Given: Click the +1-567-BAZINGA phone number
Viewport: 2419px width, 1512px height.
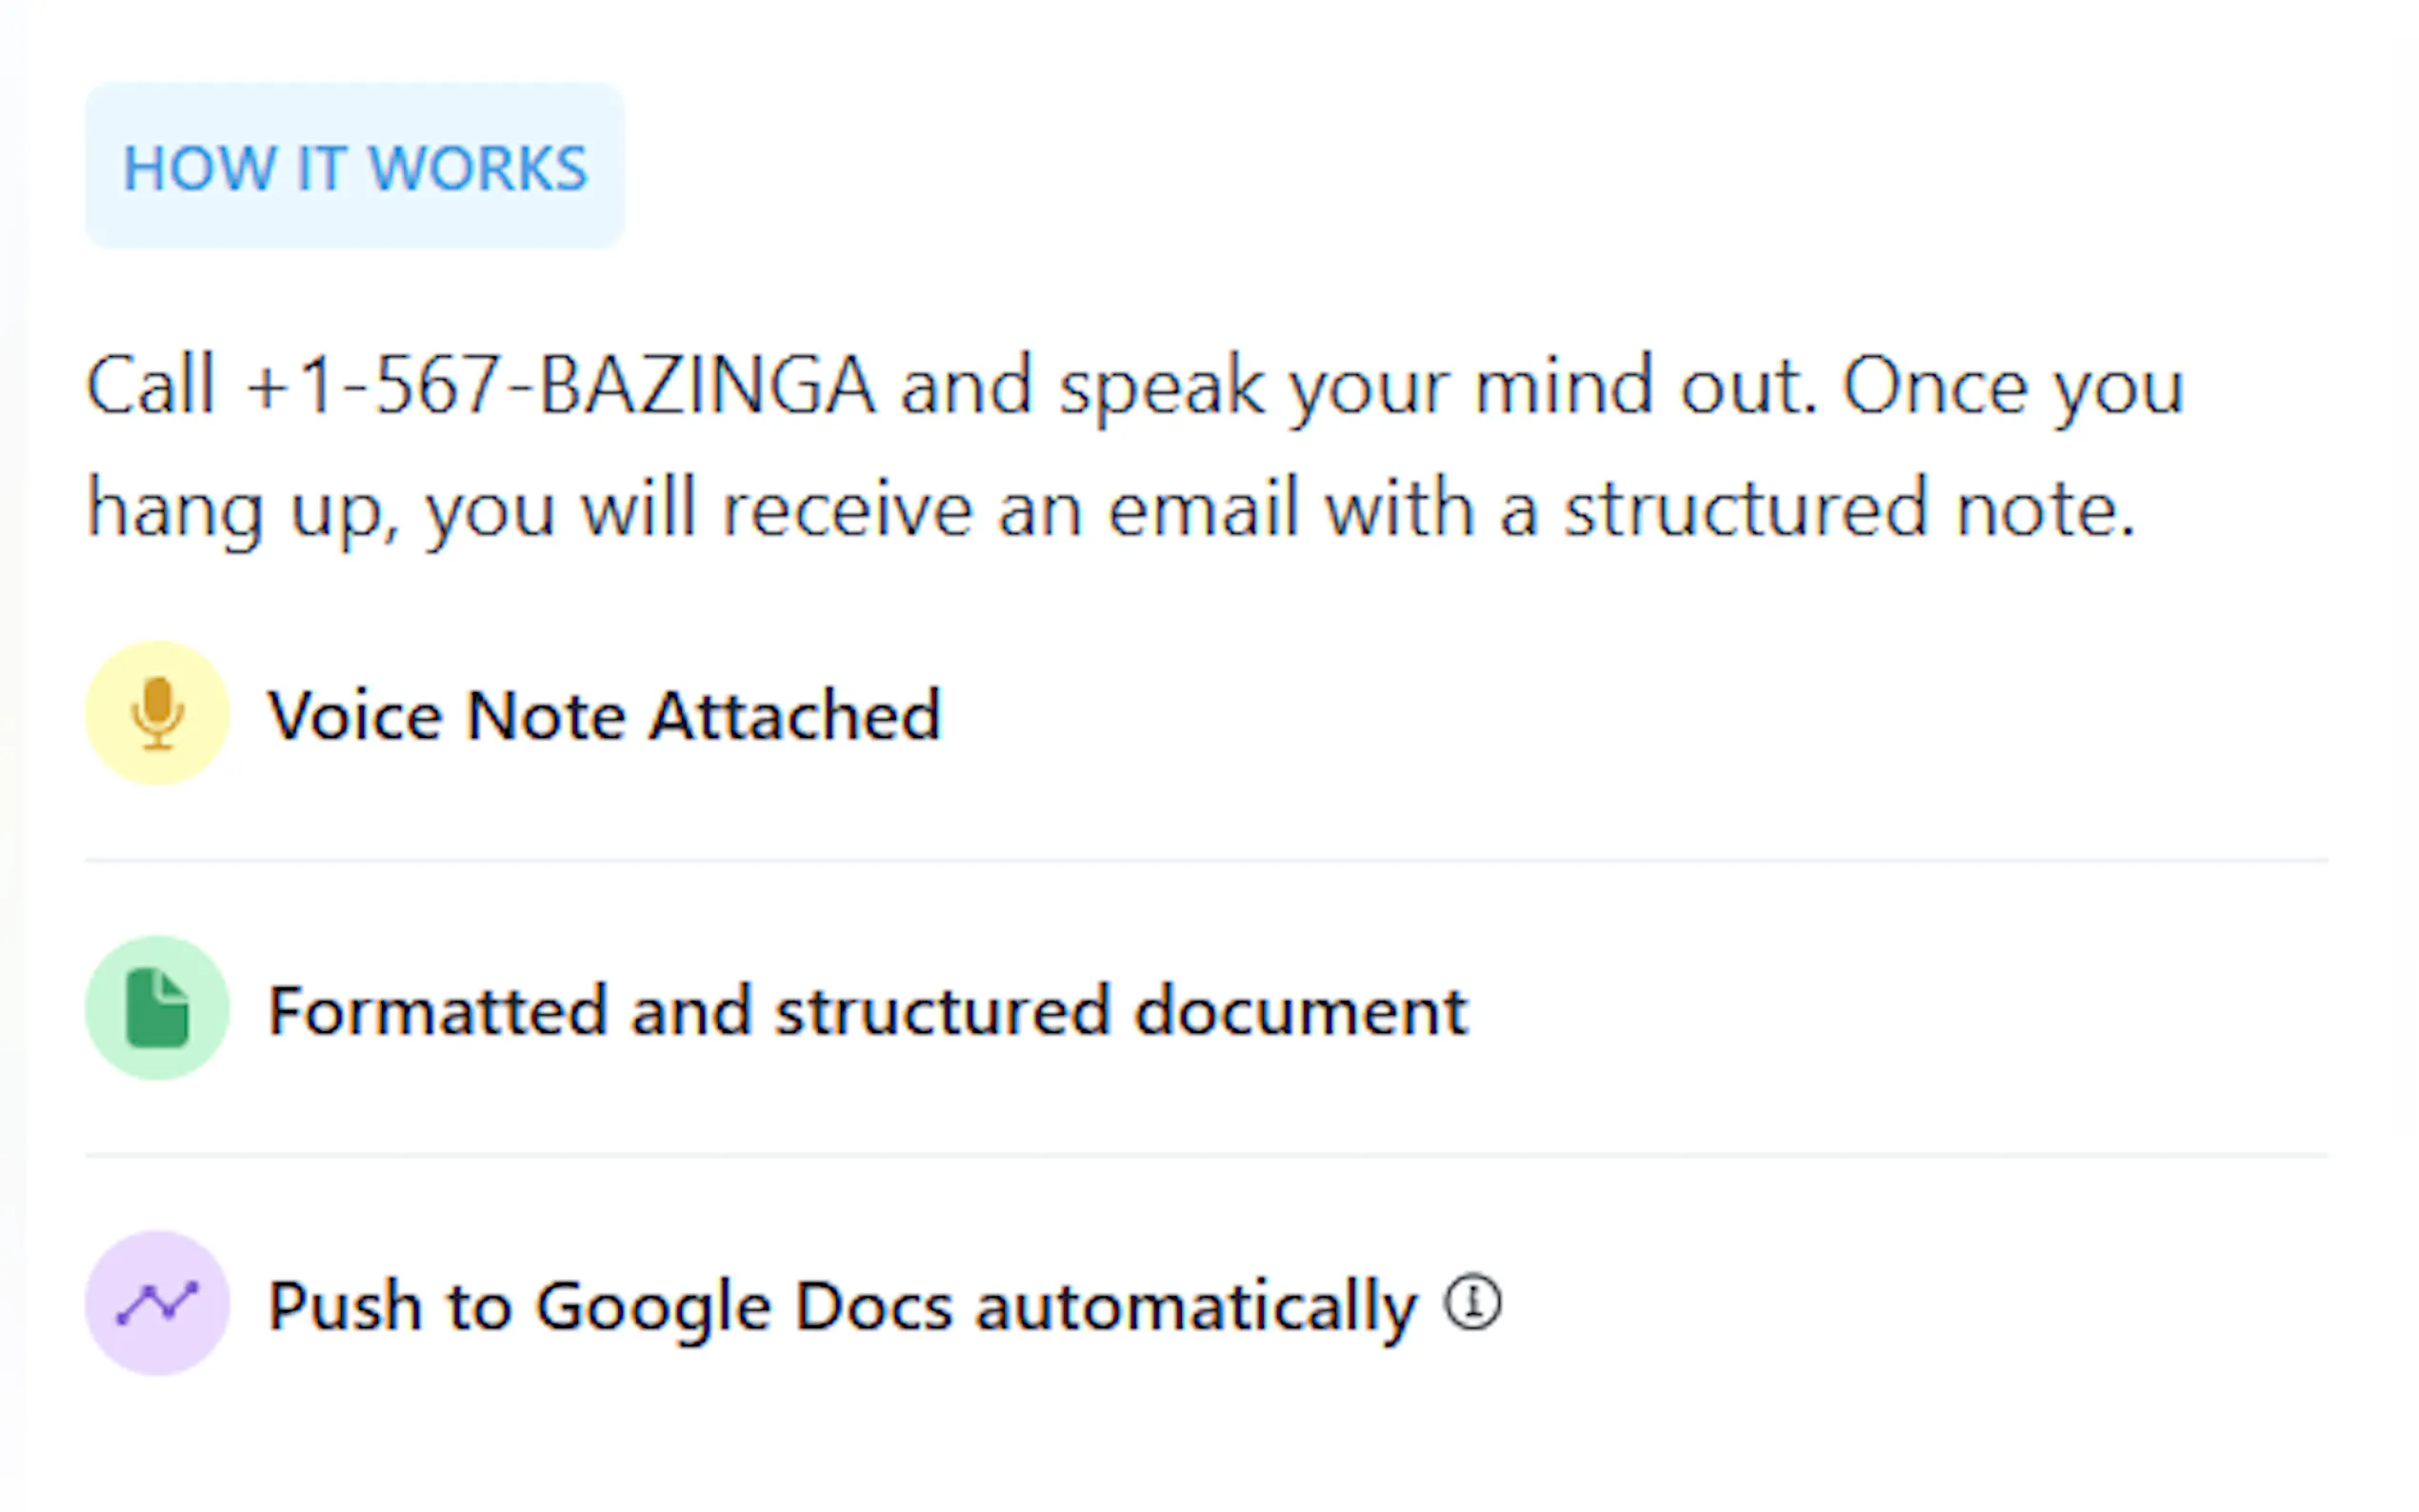Looking at the screenshot, I should [560, 386].
